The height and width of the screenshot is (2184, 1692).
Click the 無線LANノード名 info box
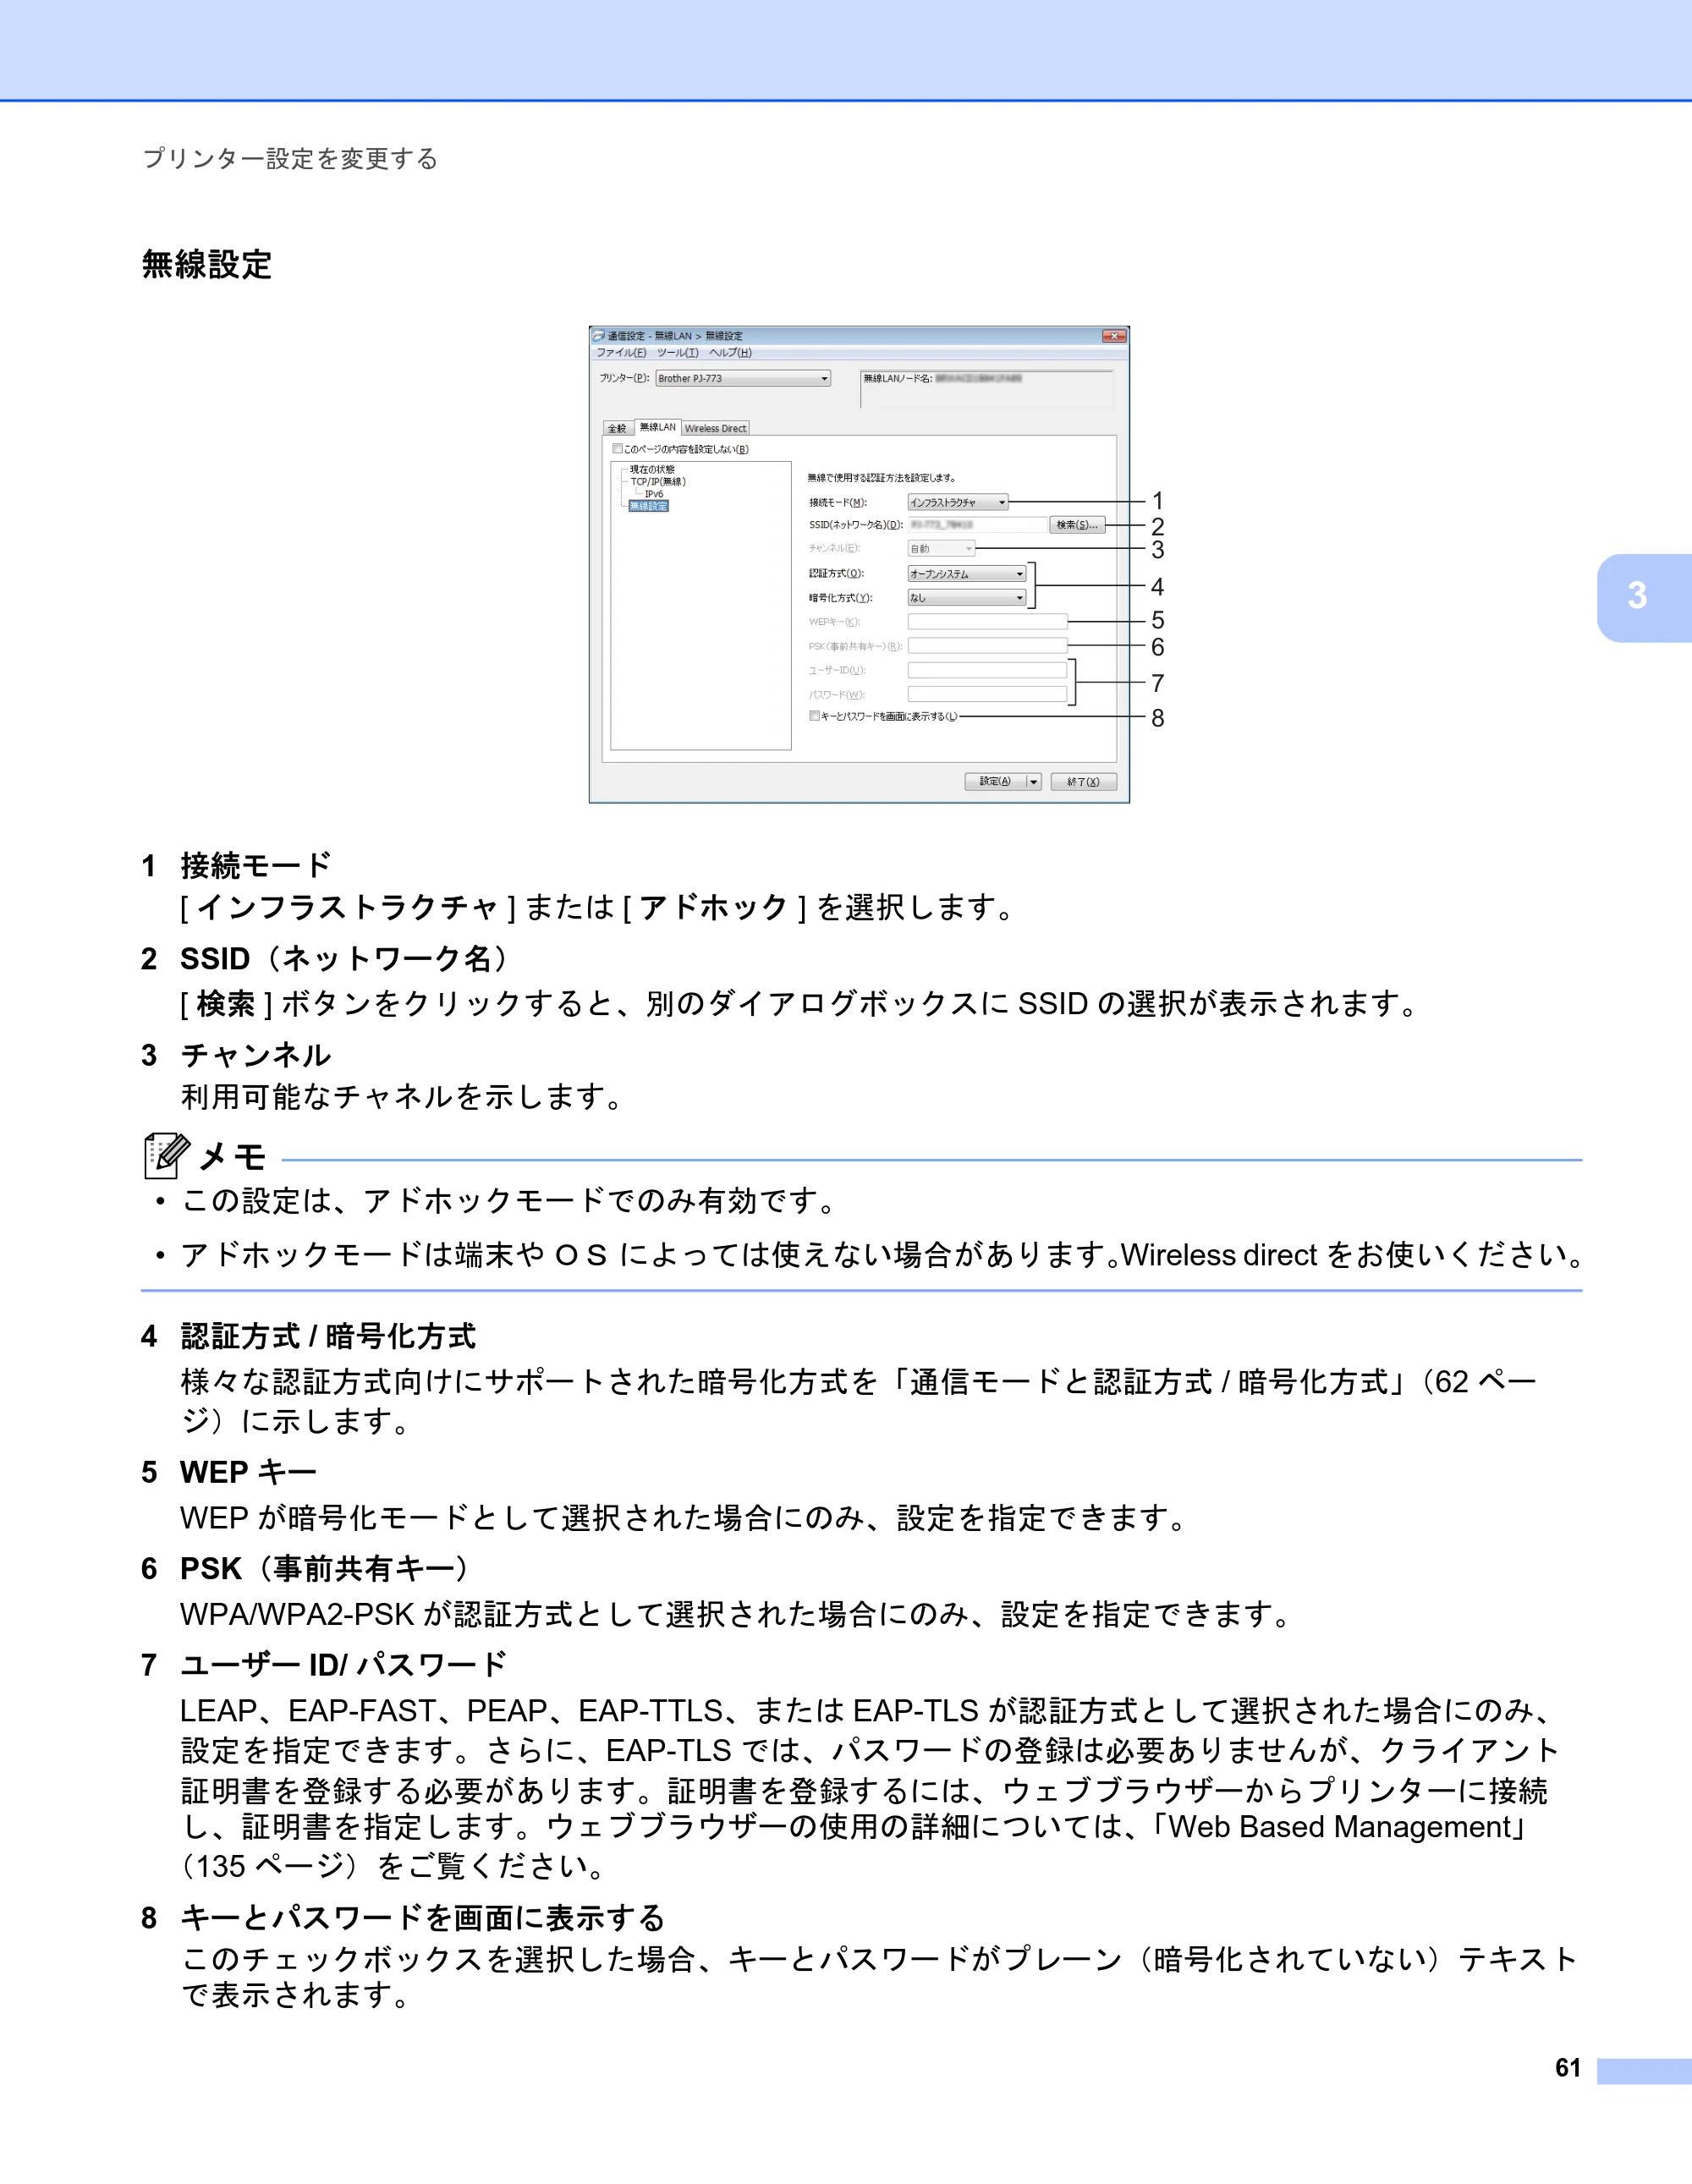pos(986,388)
